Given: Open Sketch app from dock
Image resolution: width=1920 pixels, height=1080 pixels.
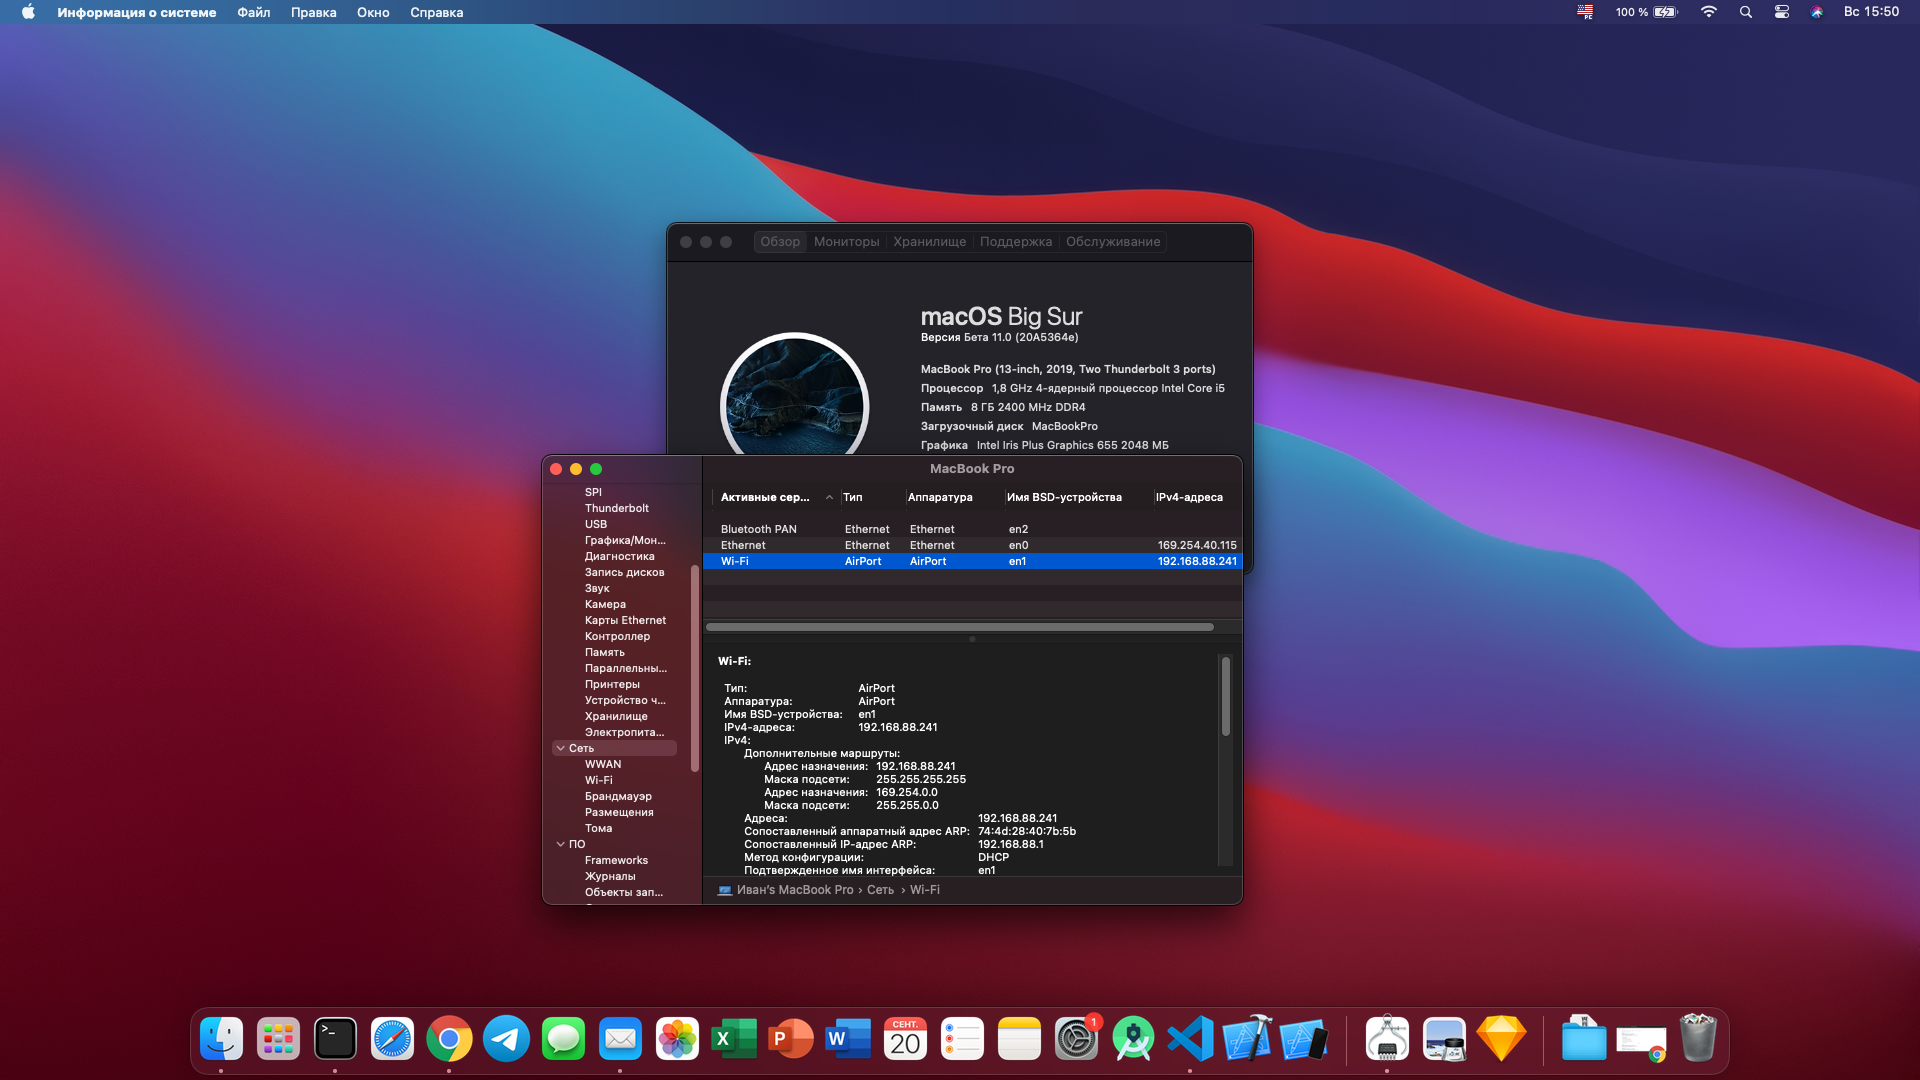Looking at the screenshot, I should click(1501, 1040).
